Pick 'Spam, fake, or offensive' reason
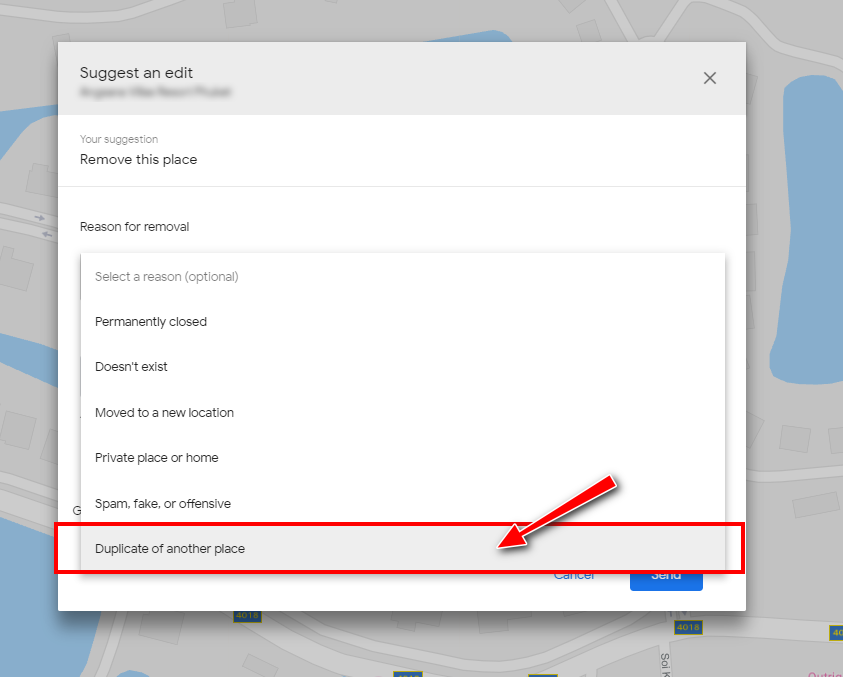Image resolution: width=843 pixels, height=677 pixels. (403, 503)
